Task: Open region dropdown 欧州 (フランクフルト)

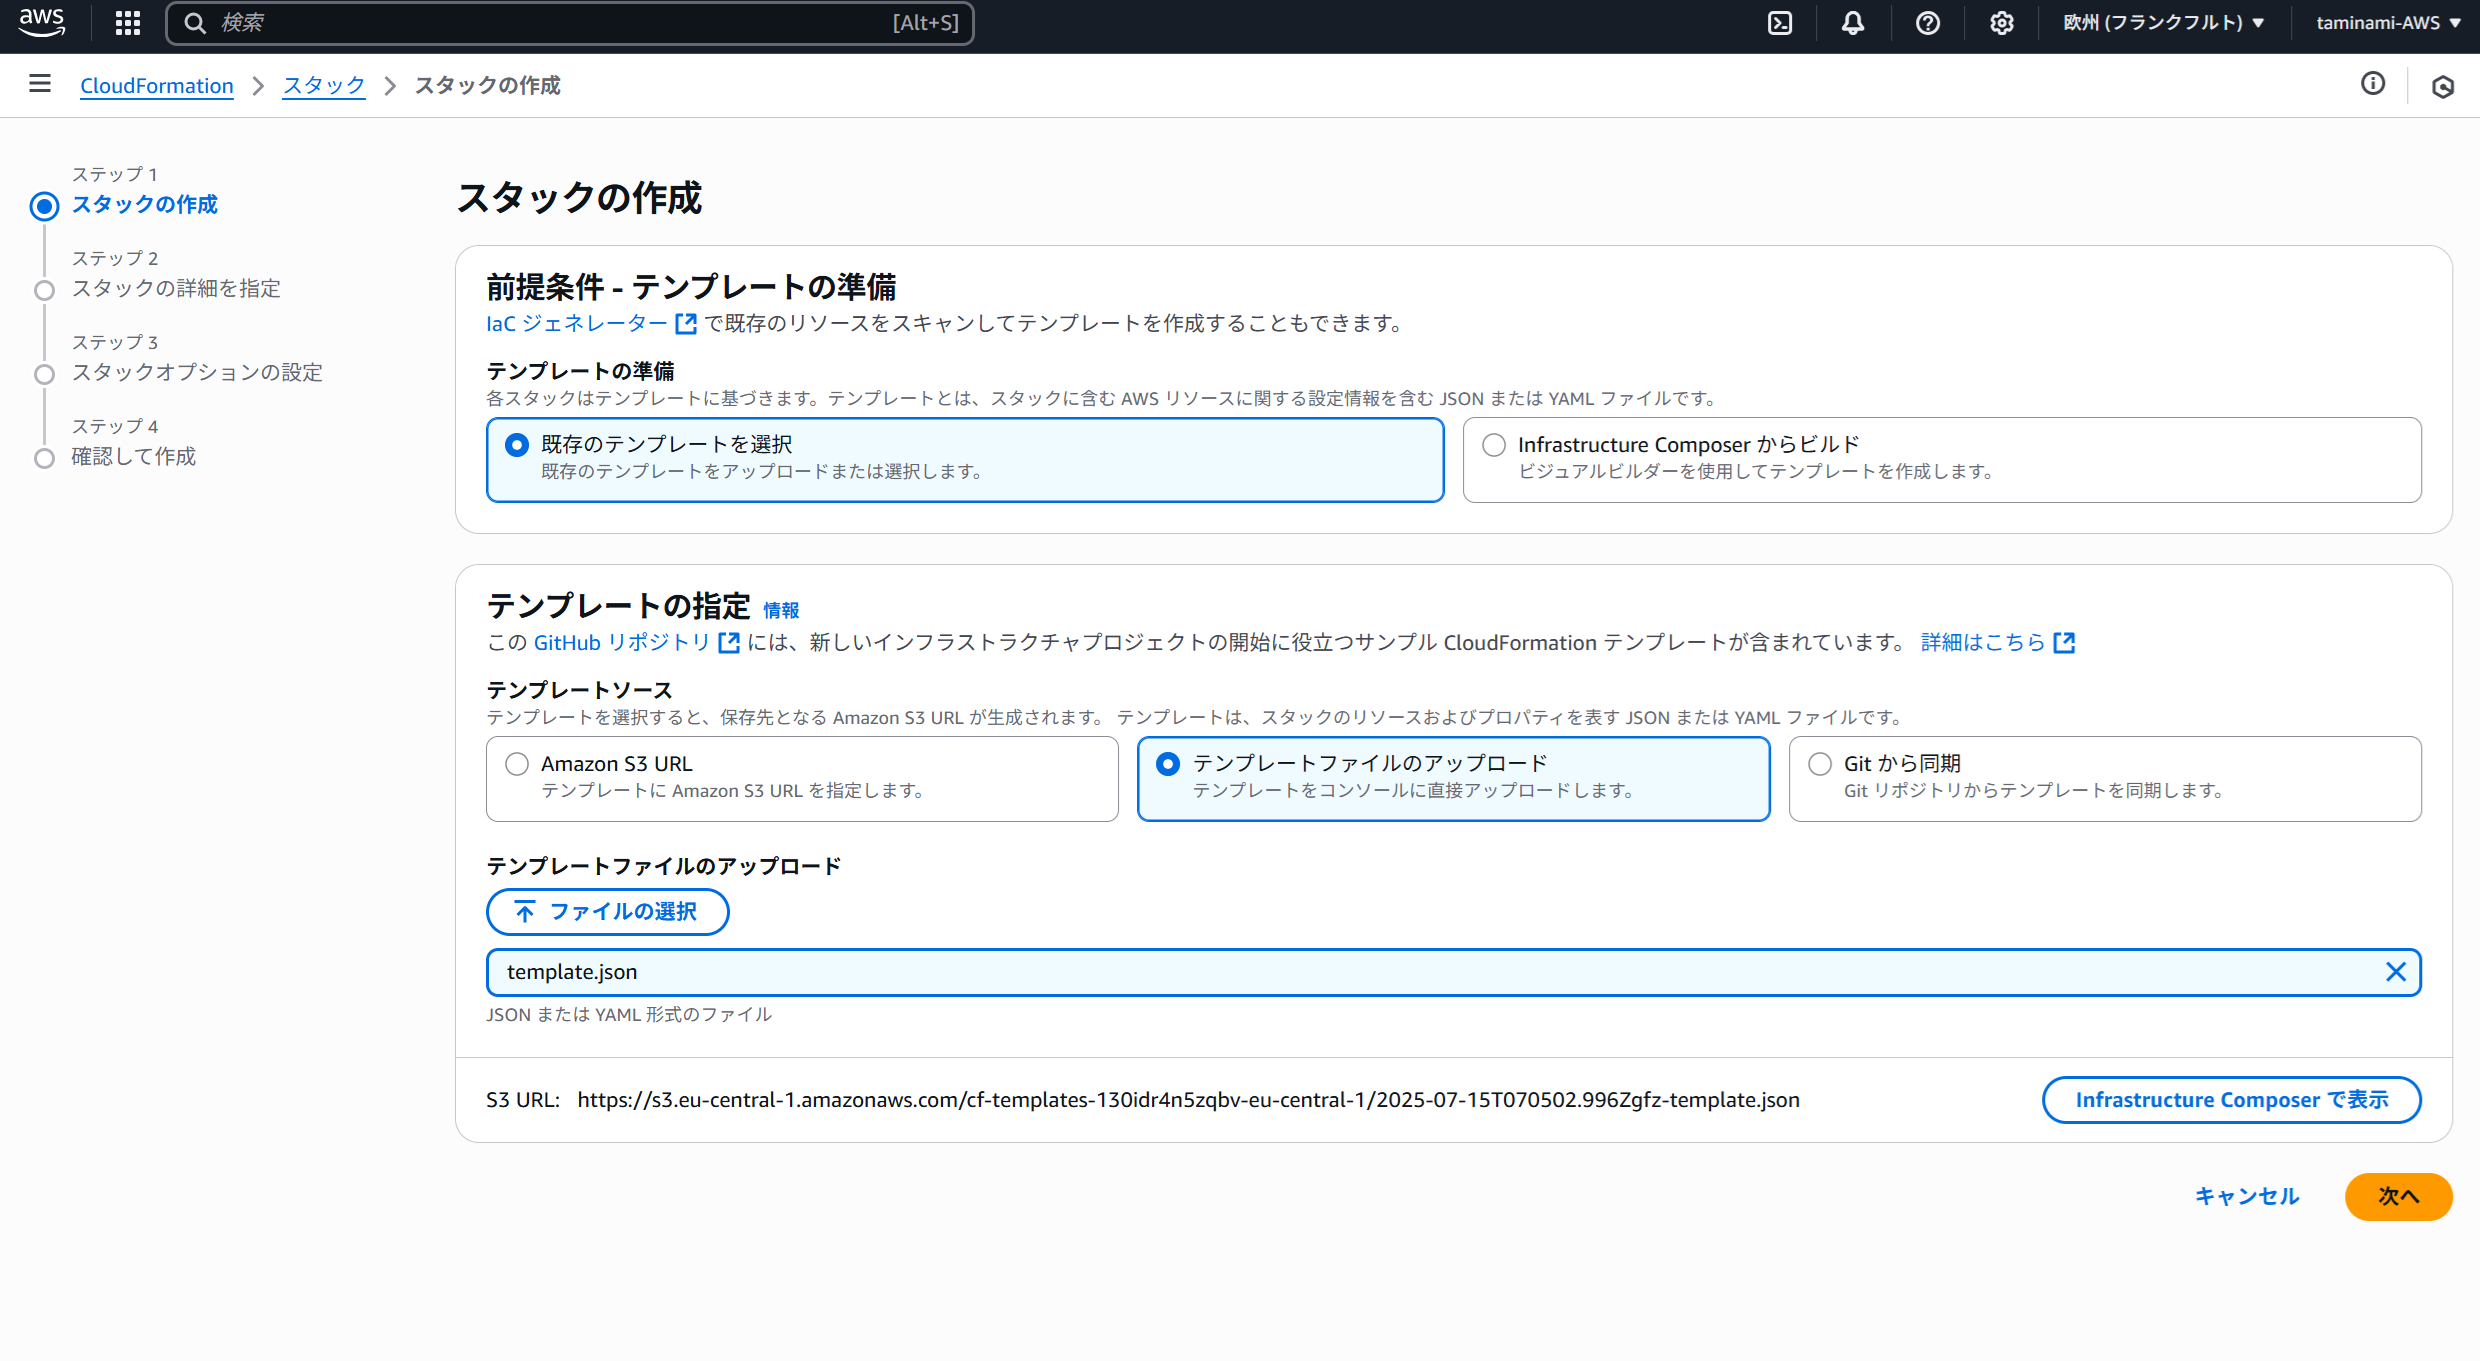Action: point(2164,23)
